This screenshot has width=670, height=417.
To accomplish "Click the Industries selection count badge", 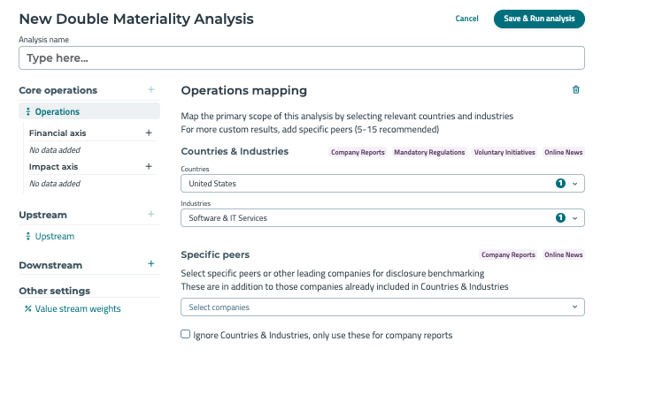I will point(560,218).
